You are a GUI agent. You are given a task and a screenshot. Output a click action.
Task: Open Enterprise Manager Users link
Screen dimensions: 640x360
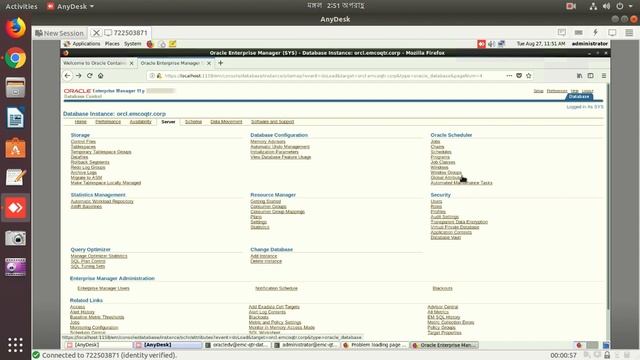tap(103, 288)
